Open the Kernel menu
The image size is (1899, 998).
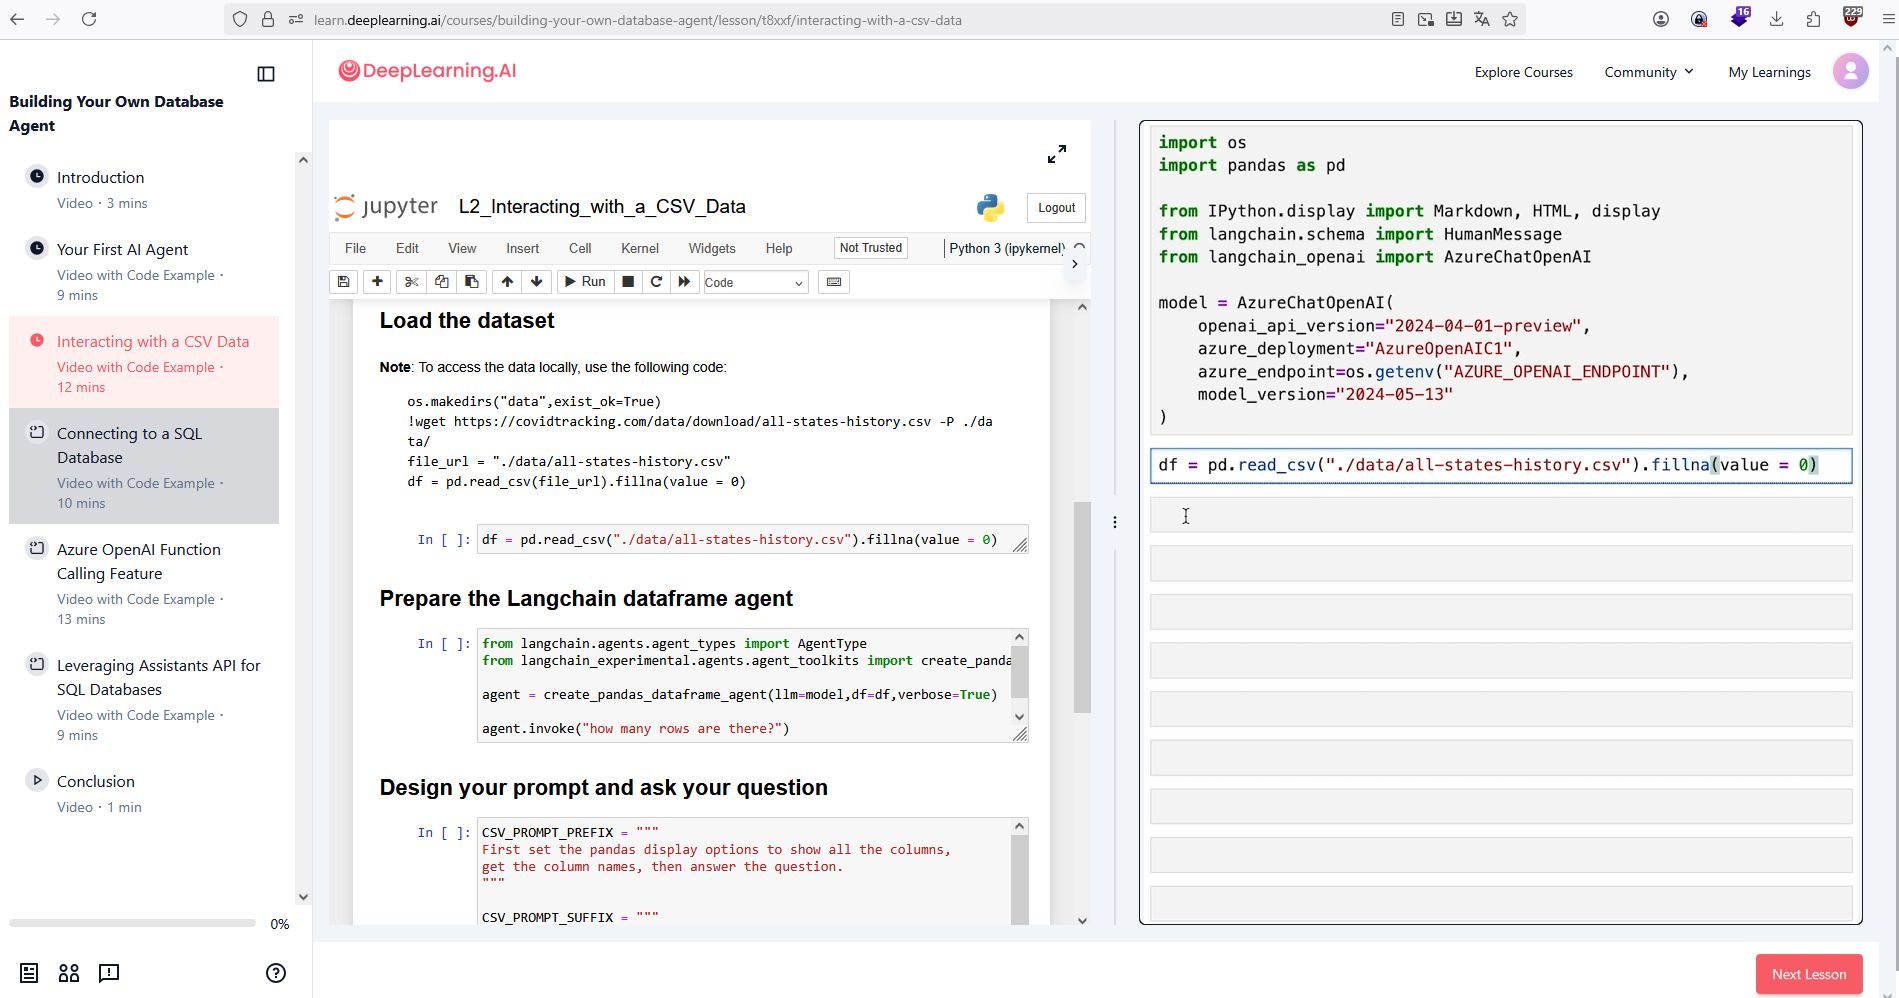639,249
